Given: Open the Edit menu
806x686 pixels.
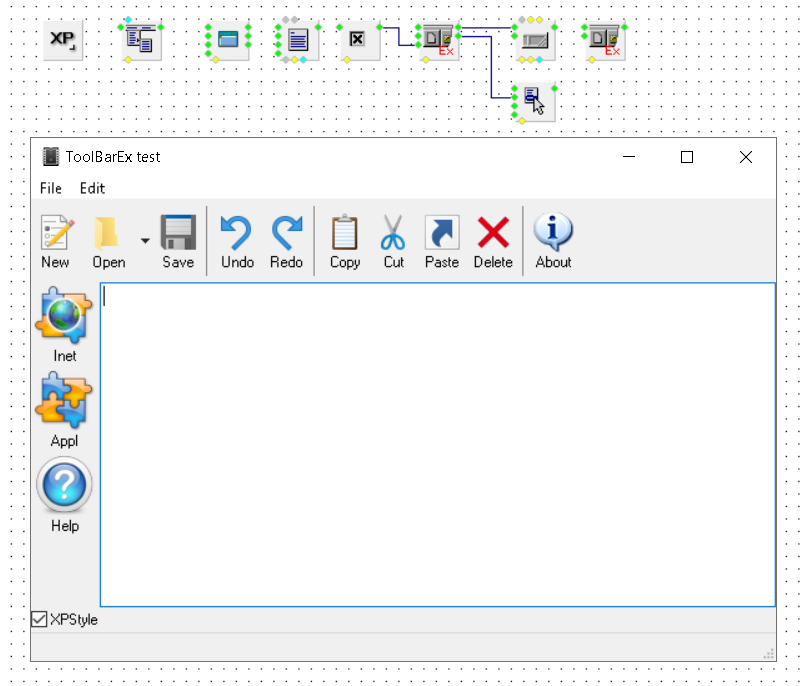Looking at the screenshot, I should [92, 188].
